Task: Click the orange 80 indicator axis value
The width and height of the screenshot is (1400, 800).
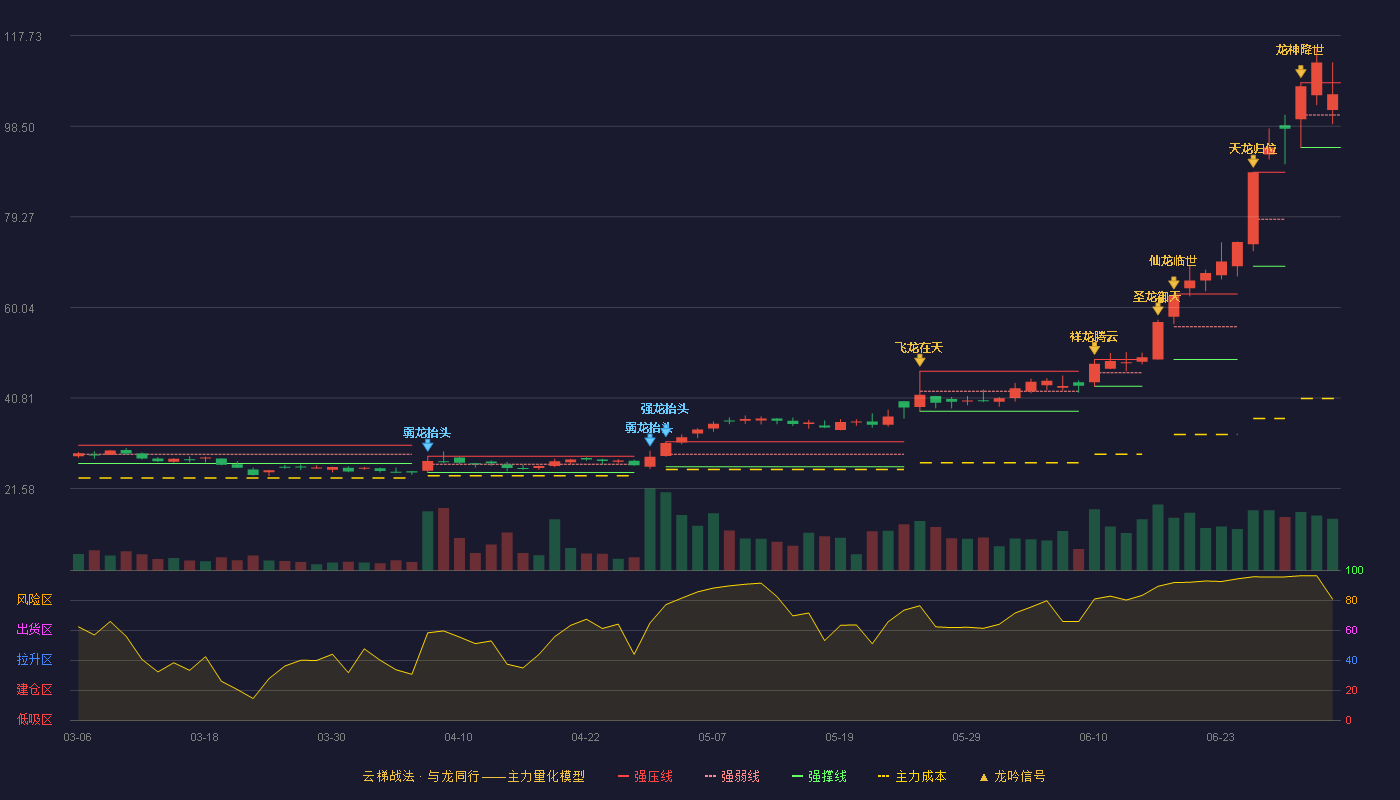Action: click(x=1351, y=601)
